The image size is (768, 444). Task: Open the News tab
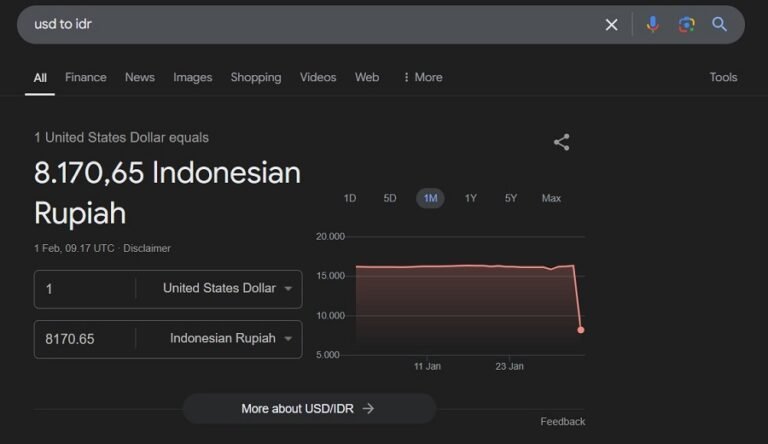(140, 77)
